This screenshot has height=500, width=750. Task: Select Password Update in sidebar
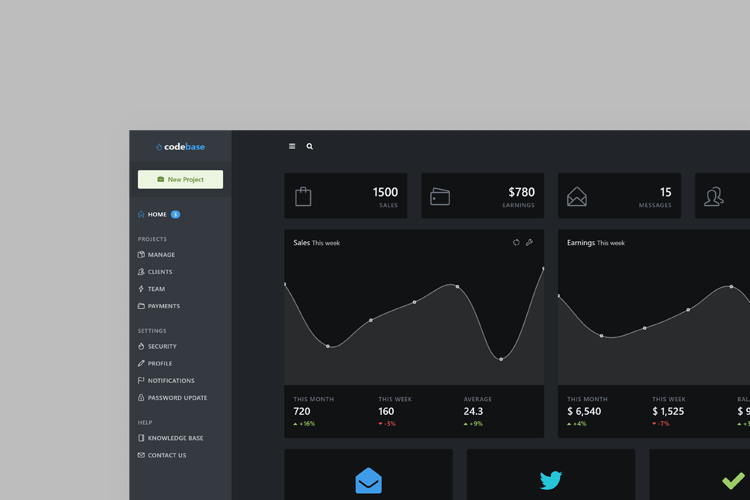177,398
